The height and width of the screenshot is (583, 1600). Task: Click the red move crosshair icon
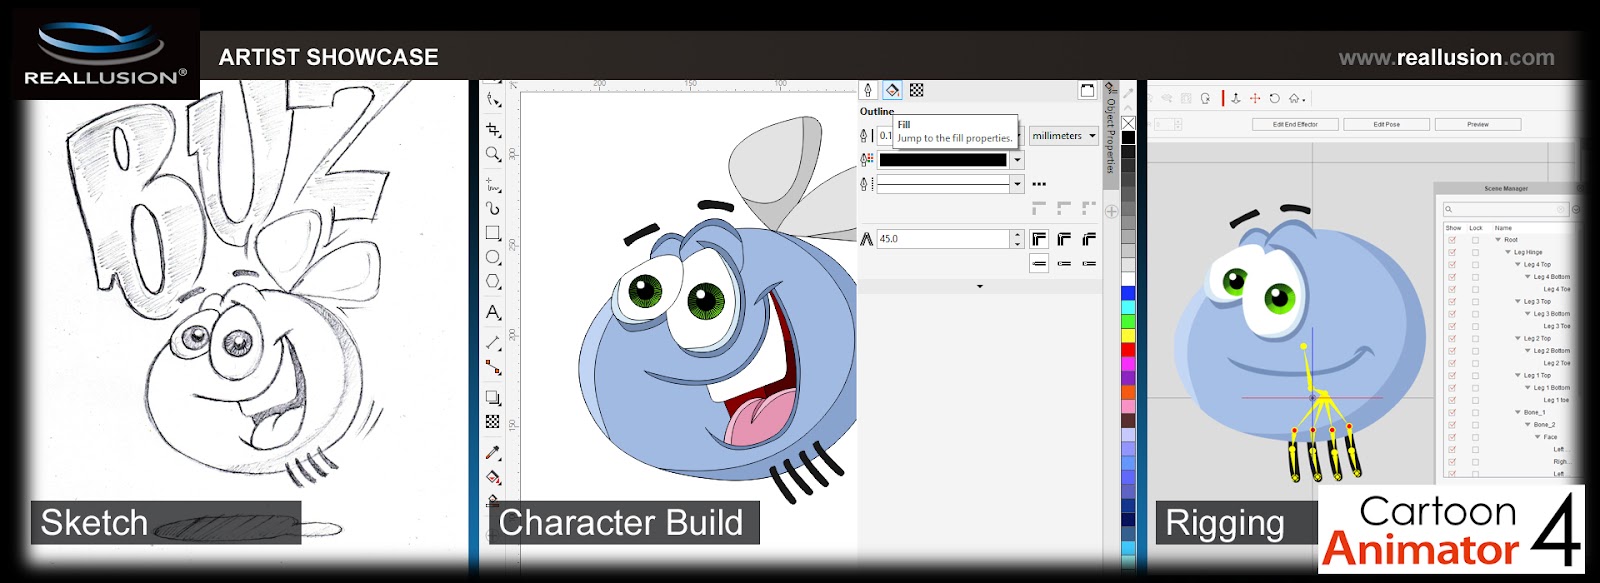pyautogui.click(x=1255, y=98)
